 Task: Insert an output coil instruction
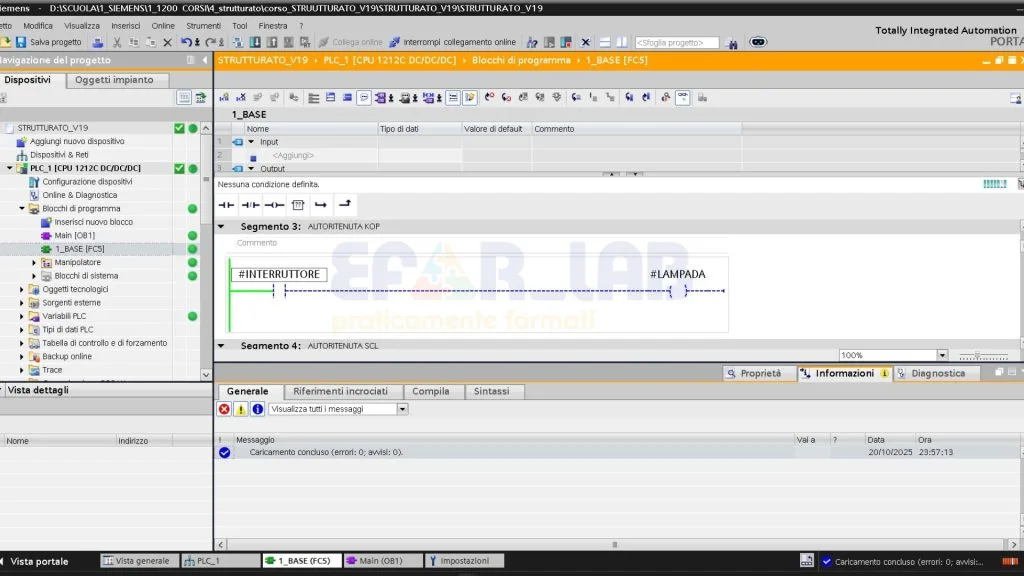point(273,204)
